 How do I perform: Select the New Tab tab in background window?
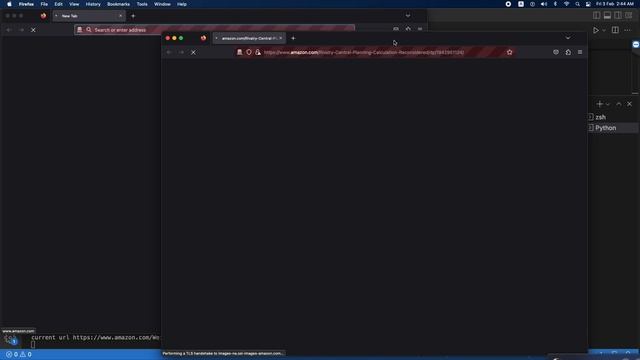[x=88, y=16]
